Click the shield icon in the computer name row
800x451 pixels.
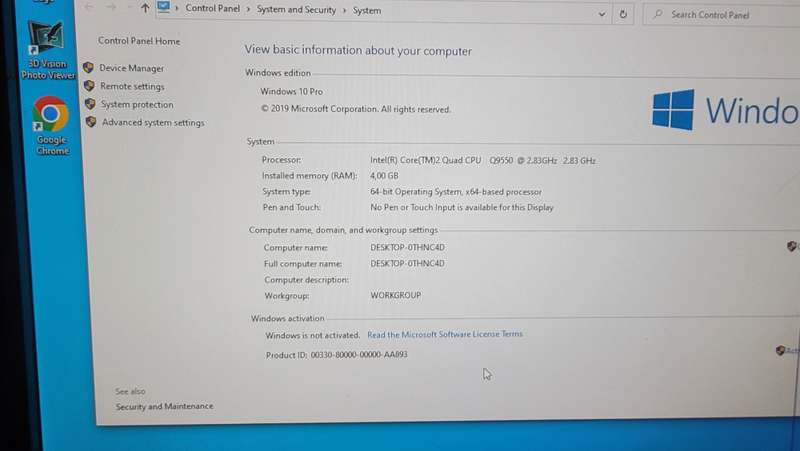point(792,246)
